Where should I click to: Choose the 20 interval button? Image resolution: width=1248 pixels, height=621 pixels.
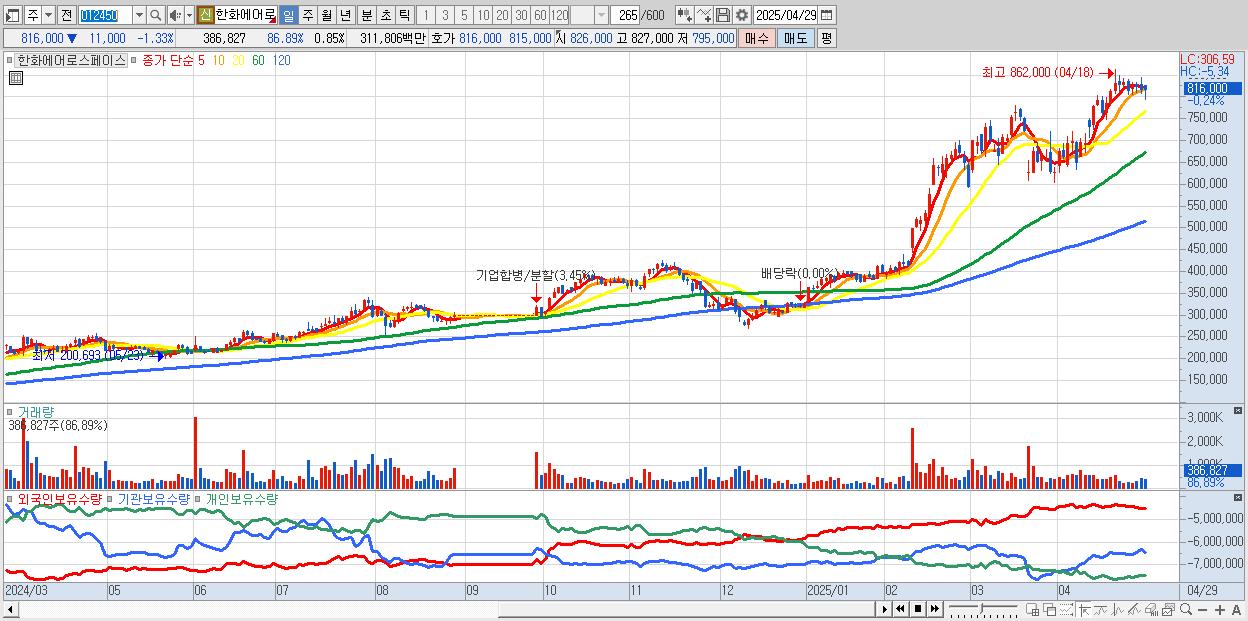(x=502, y=15)
